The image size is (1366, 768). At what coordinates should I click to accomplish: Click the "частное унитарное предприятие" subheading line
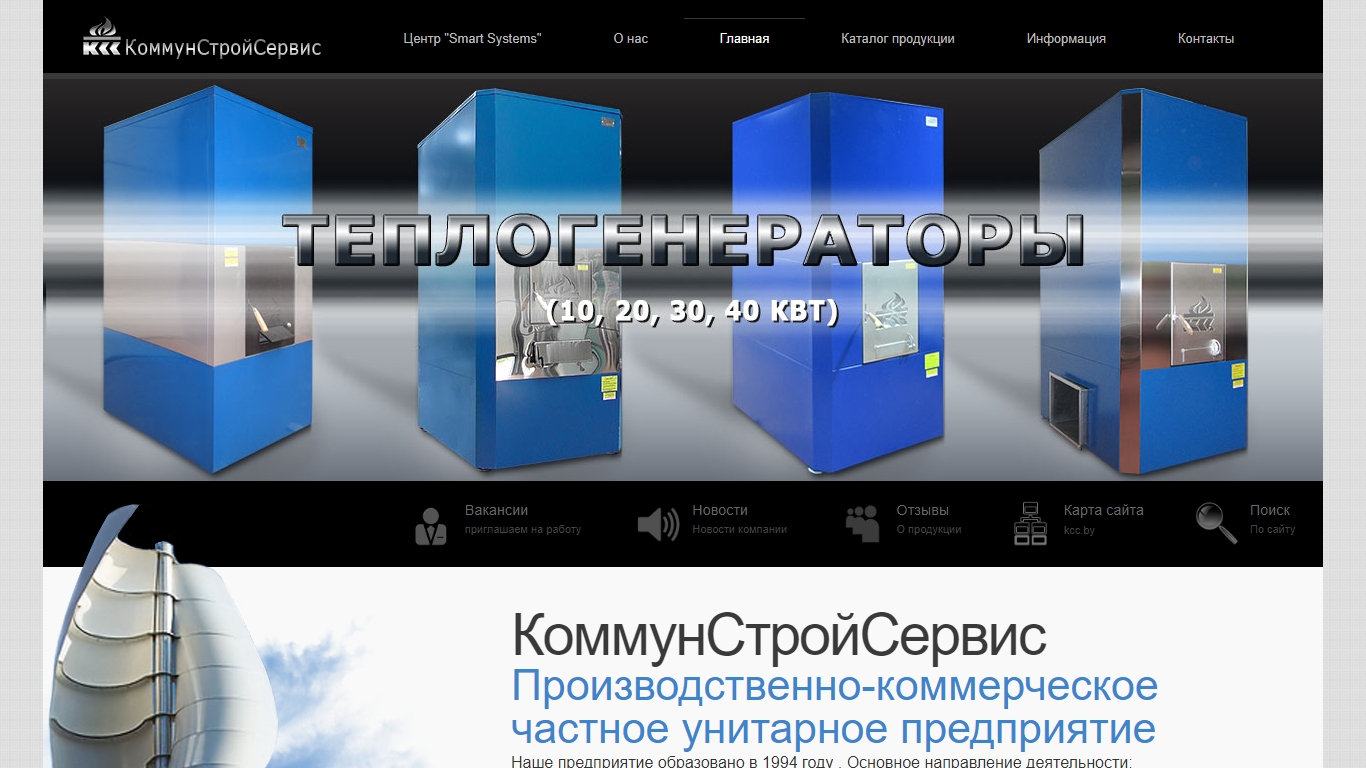tap(834, 729)
